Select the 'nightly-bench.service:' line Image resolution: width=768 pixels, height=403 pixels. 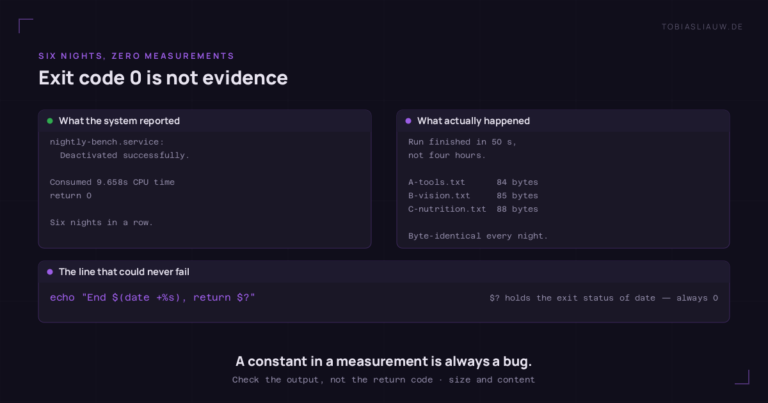tap(107, 142)
